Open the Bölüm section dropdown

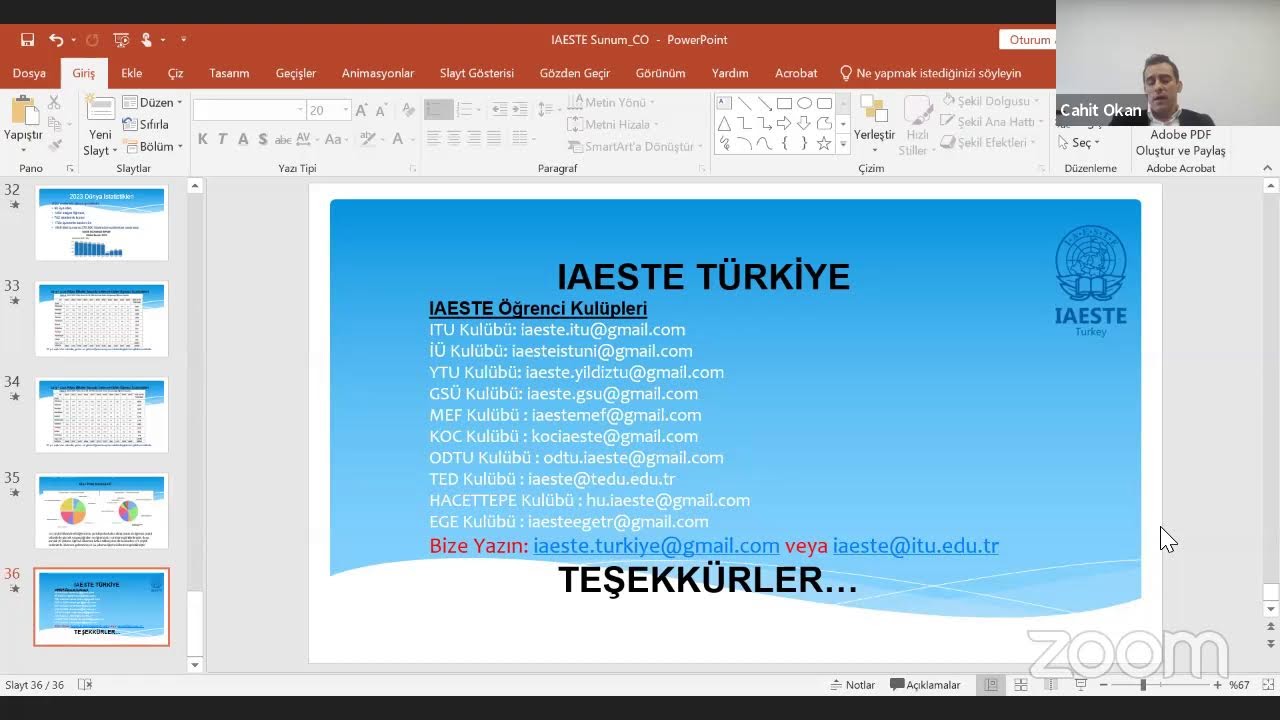(152, 146)
